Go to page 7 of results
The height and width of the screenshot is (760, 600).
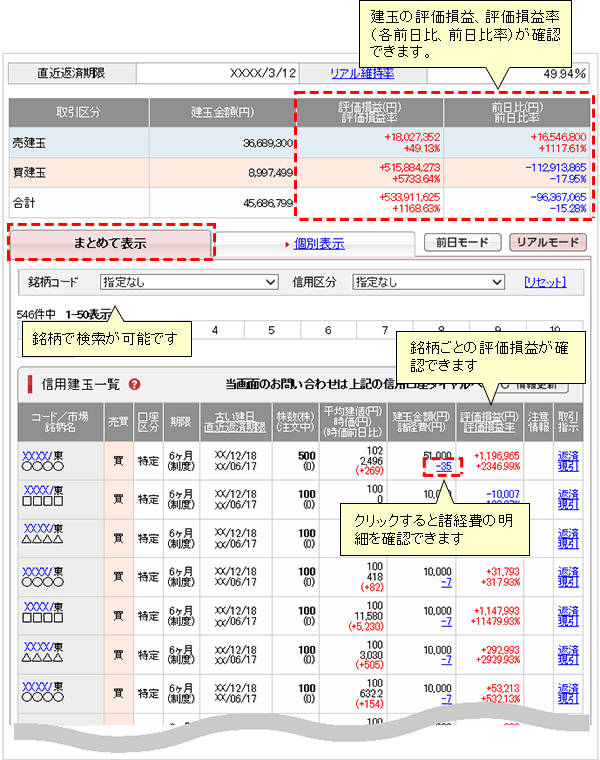click(386, 330)
